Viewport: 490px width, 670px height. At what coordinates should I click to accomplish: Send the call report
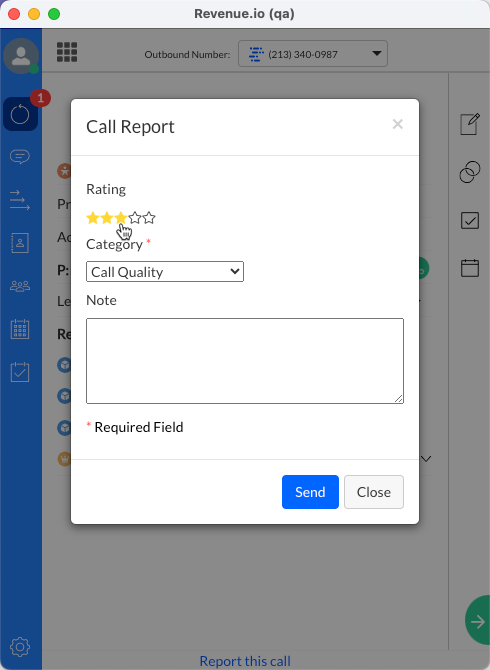[x=310, y=492]
